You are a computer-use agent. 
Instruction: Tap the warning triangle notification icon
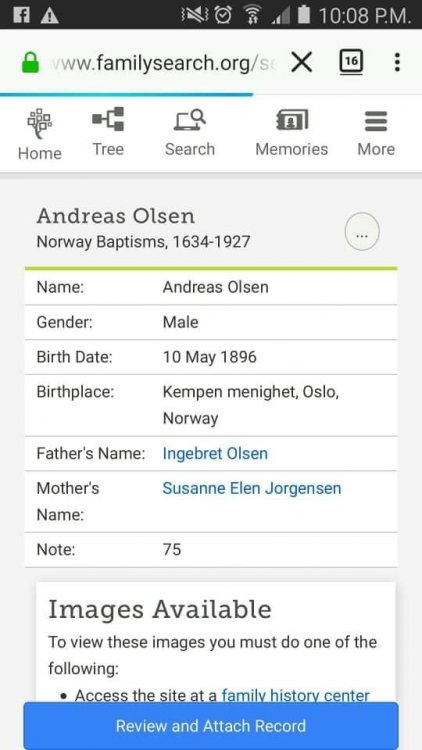click(x=50, y=15)
